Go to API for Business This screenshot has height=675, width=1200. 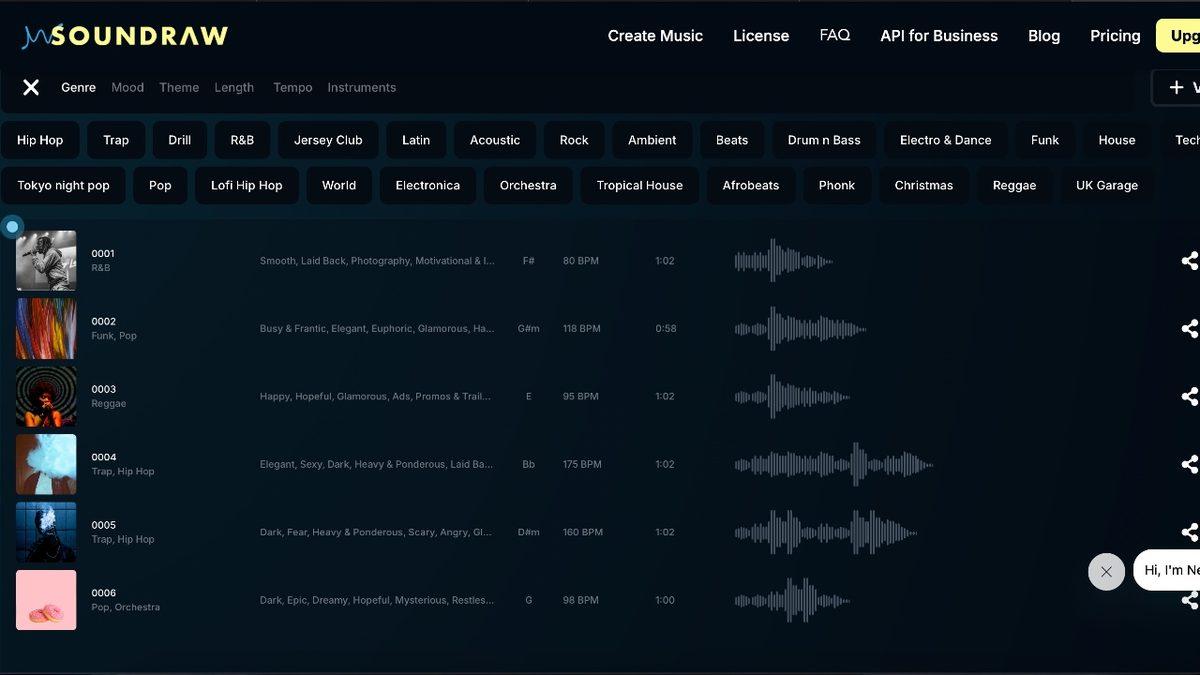tap(938, 36)
